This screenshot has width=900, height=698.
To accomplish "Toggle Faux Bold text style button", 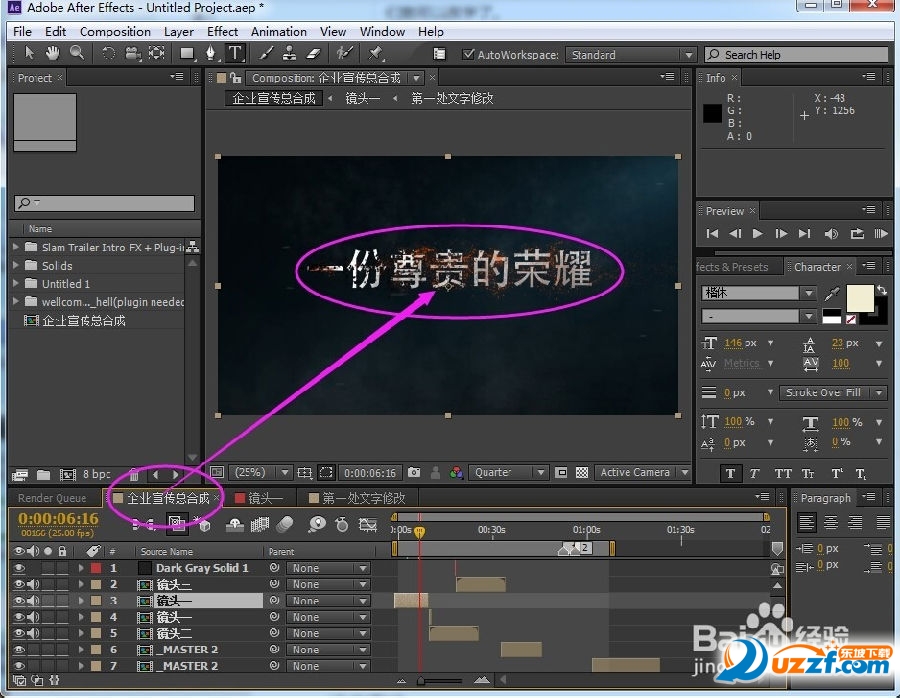I will (731, 474).
